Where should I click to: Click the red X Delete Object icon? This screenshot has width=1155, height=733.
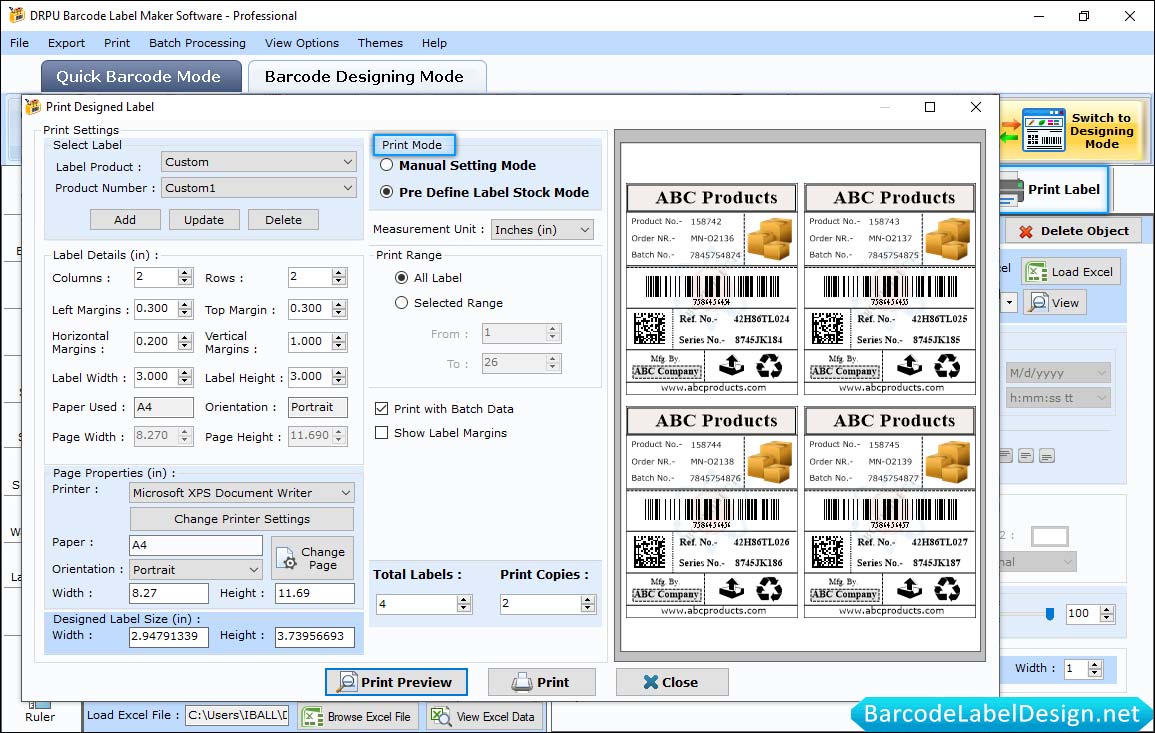click(x=1025, y=231)
